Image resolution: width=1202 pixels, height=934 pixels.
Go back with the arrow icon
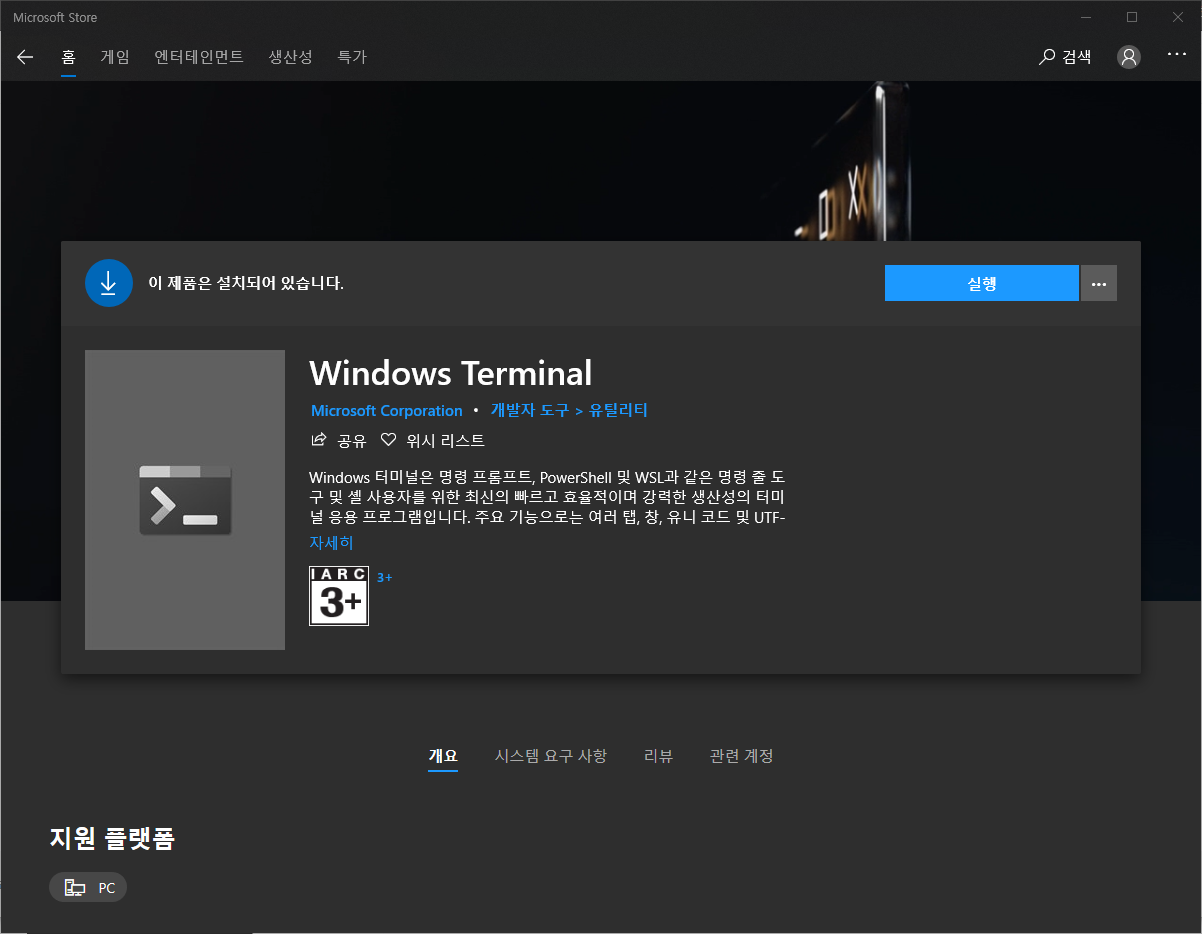(x=25, y=57)
